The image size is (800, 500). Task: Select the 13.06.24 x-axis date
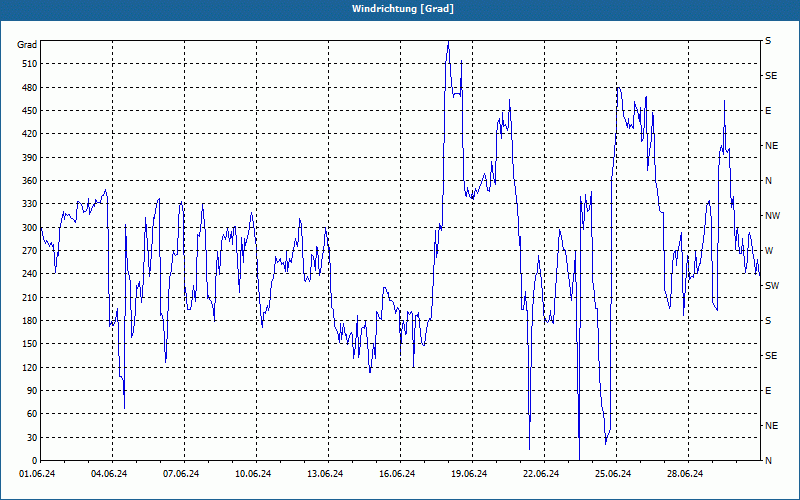point(325,474)
